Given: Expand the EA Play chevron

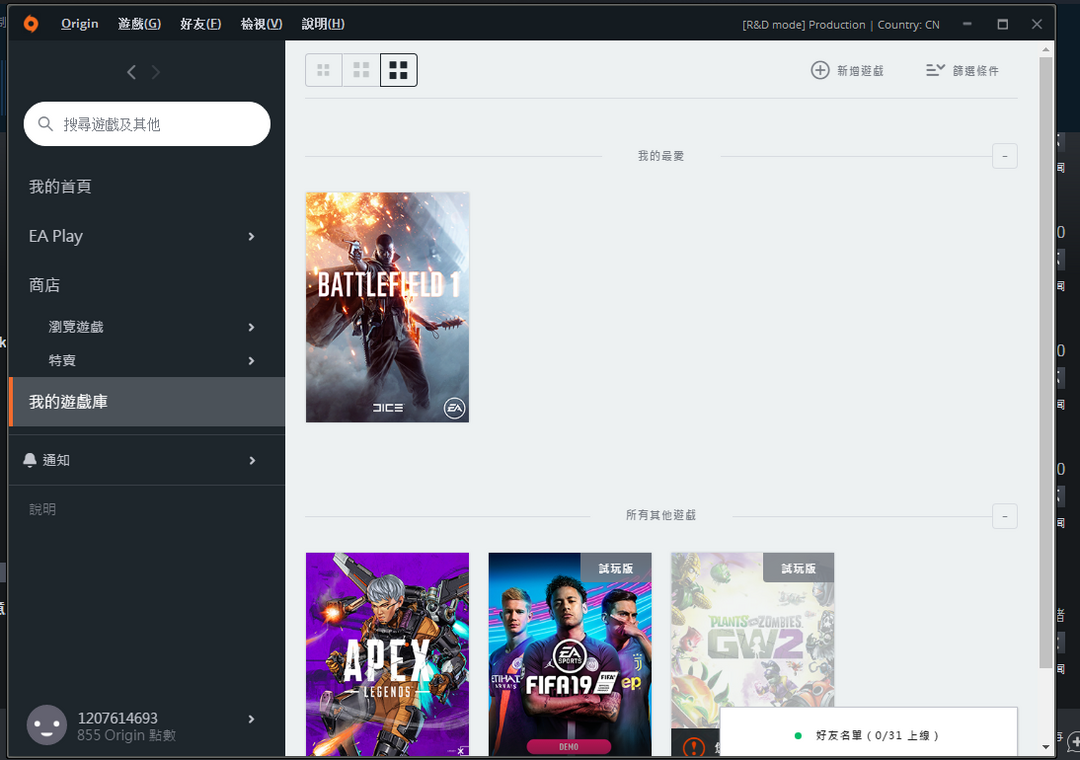Looking at the screenshot, I should 251,236.
